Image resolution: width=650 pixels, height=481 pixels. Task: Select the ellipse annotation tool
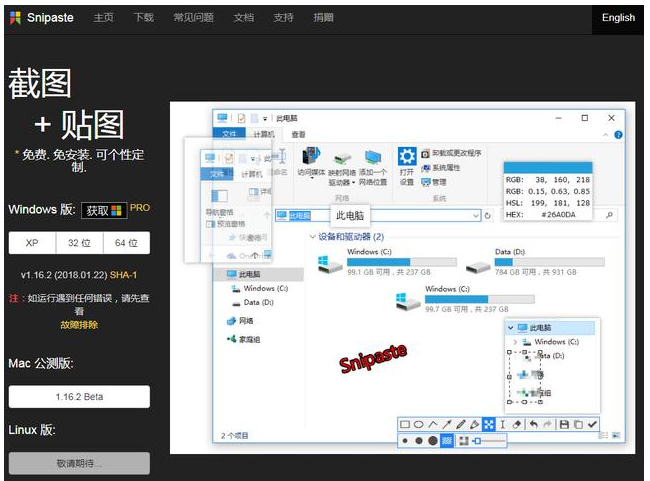click(x=419, y=424)
